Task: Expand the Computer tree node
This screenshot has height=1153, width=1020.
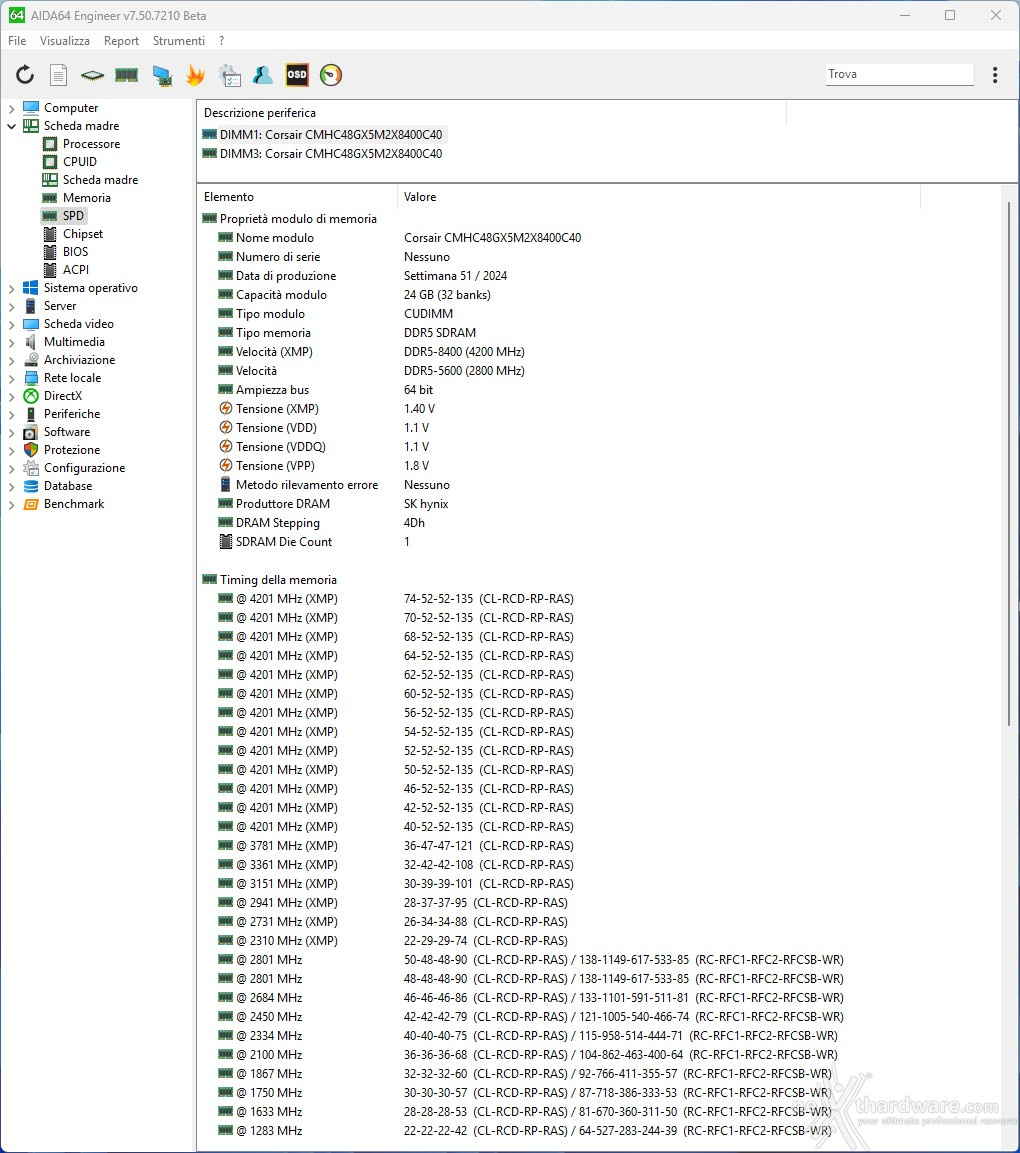Action: tap(11, 109)
